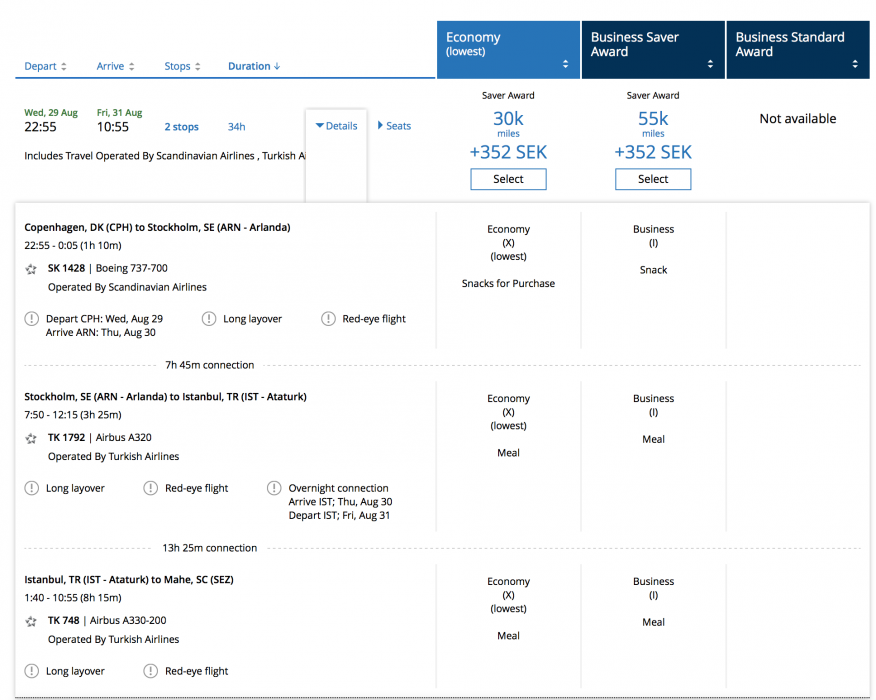Click Star Alliance icon beside TK 748
This screenshot has width=876, height=700.
pos(33,621)
